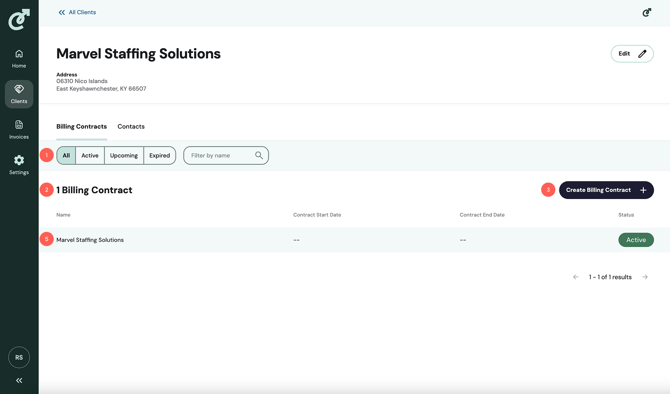The image size is (670, 394).
Task: Go to Invoices in the sidebar
Action: tap(19, 130)
